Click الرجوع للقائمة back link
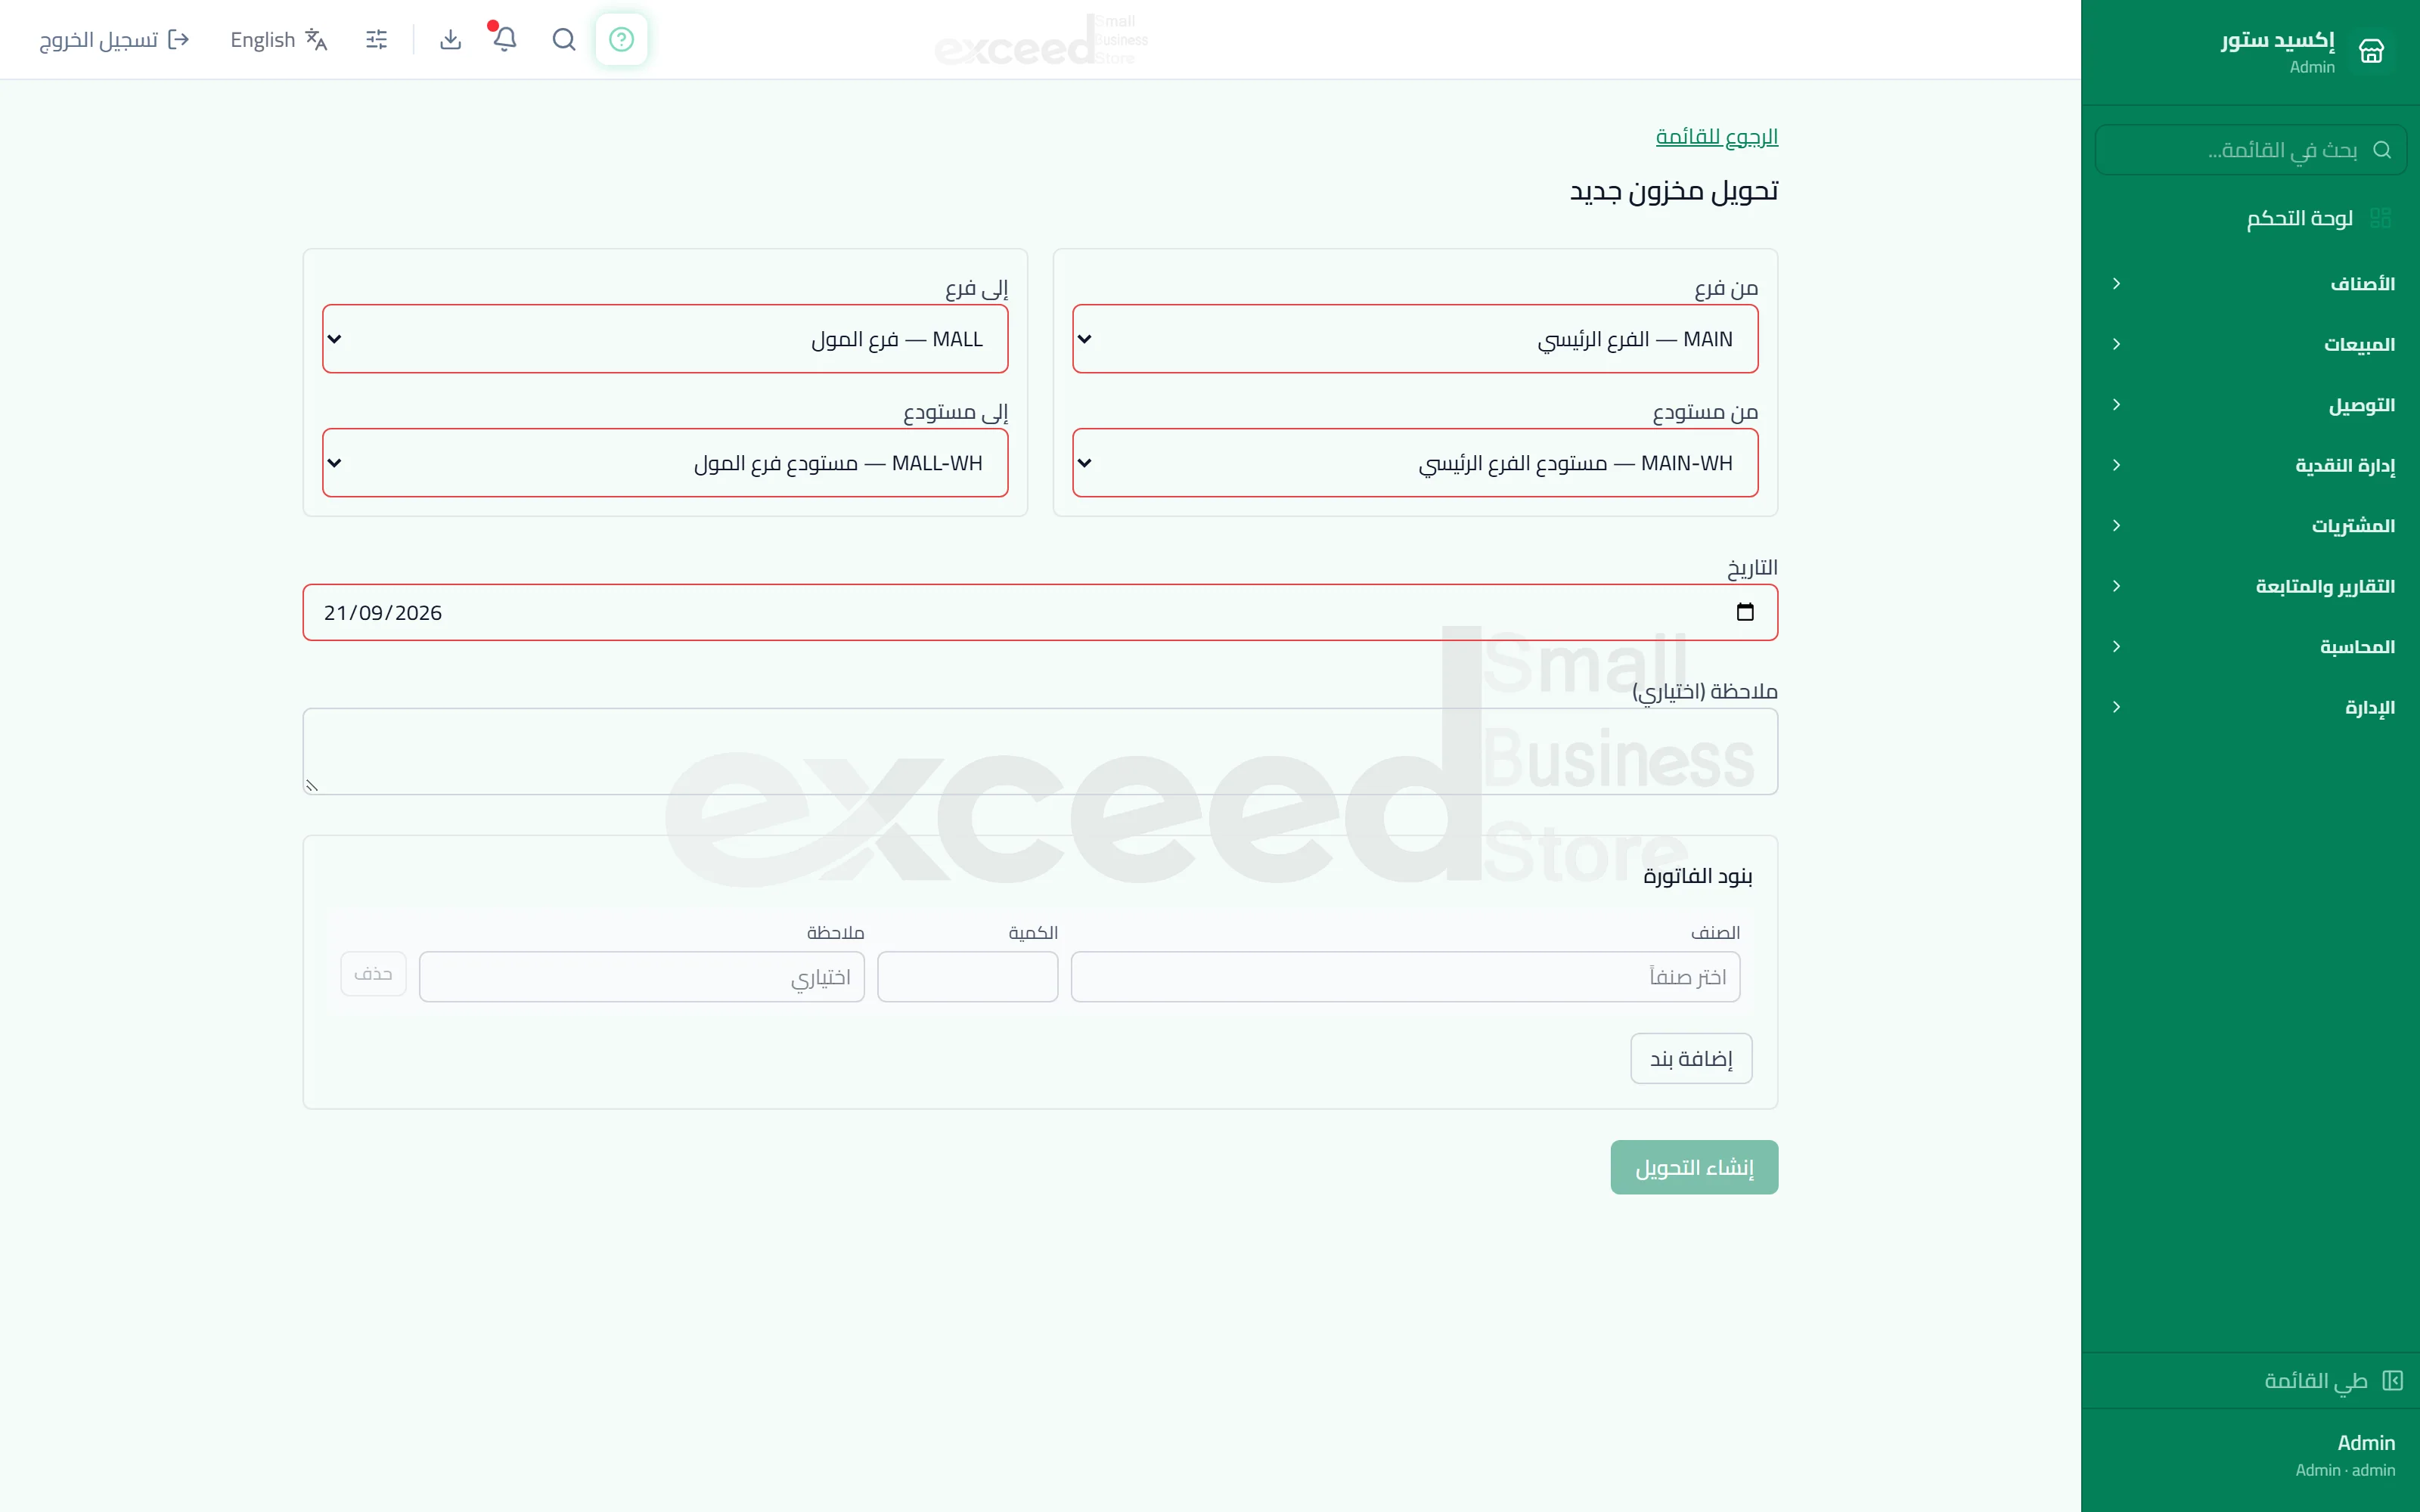The image size is (2420, 1512). 1716,137
